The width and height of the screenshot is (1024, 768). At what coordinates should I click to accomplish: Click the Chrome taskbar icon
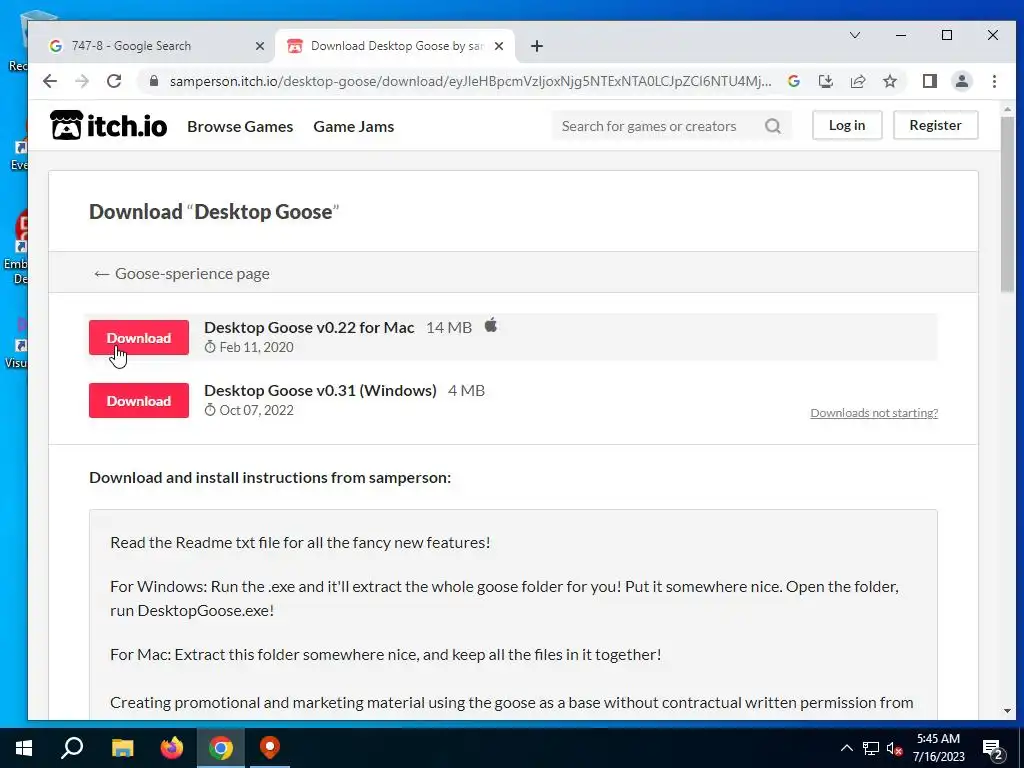(221, 748)
